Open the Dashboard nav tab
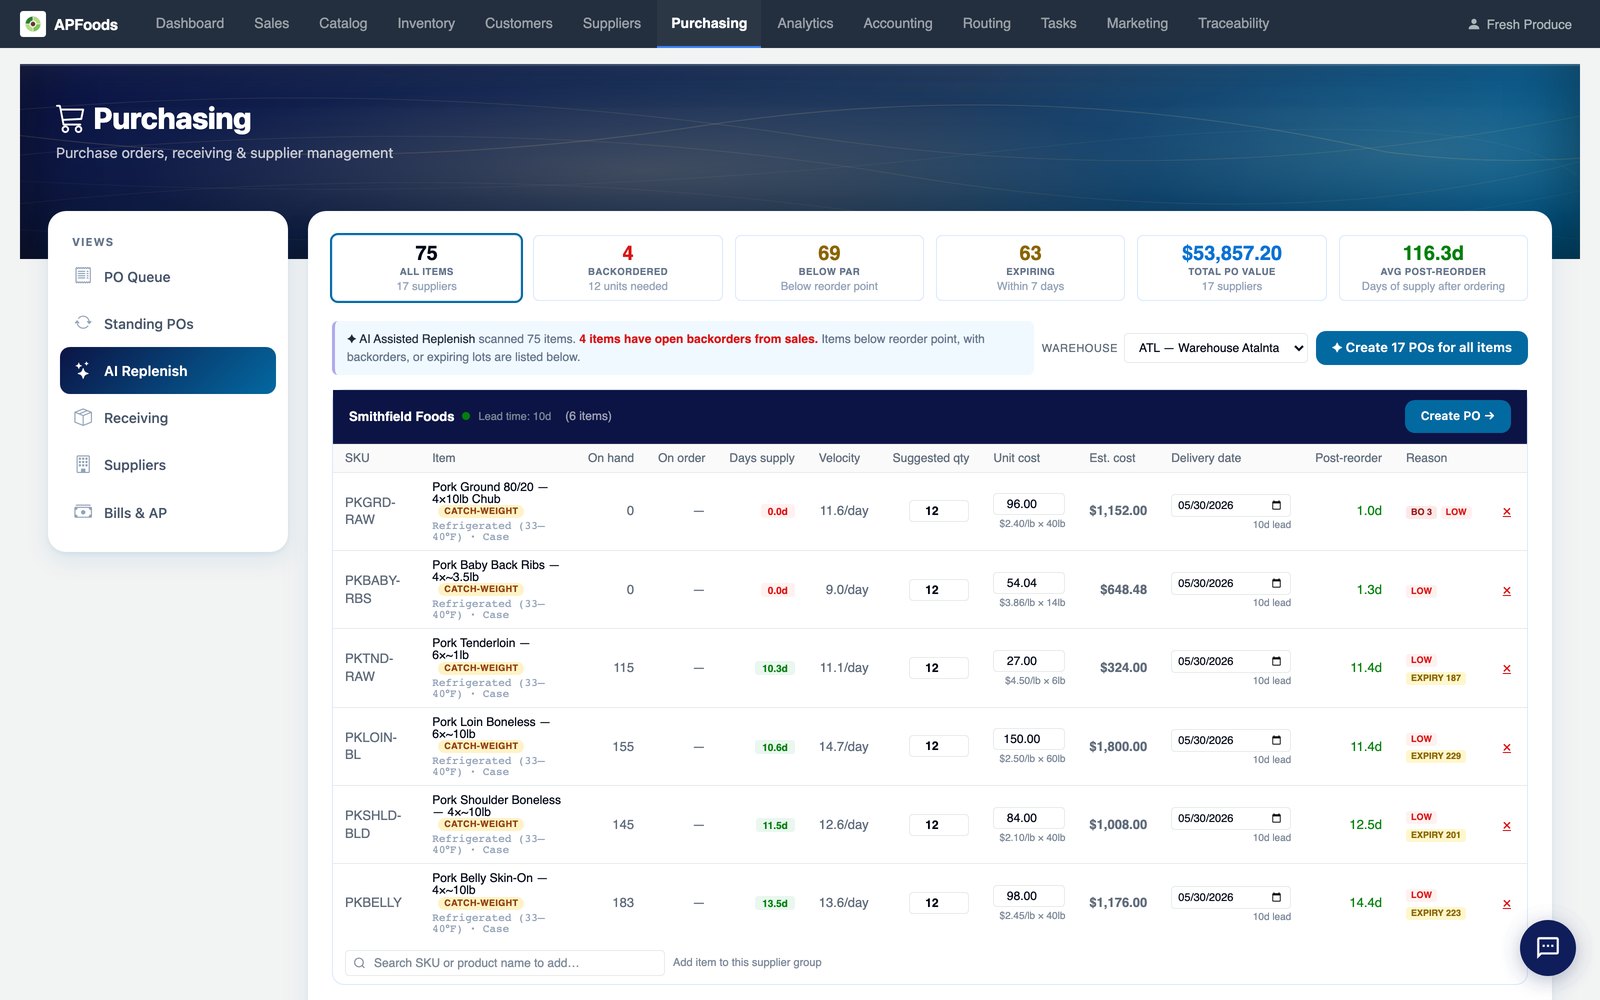 pos(190,23)
